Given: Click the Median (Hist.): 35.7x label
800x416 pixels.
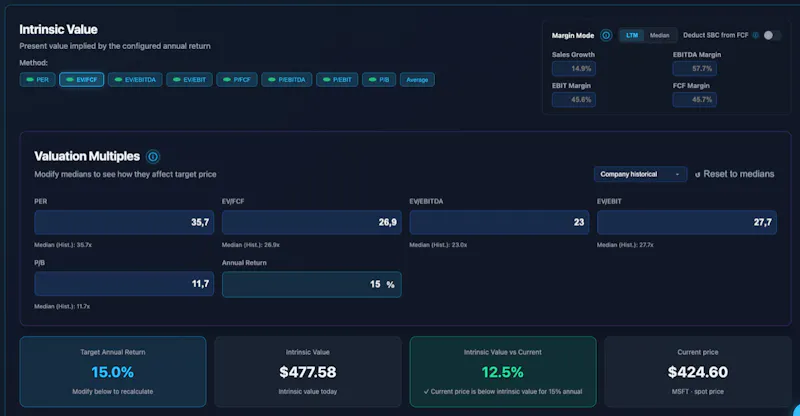Looking at the screenshot, I should [63, 245].
